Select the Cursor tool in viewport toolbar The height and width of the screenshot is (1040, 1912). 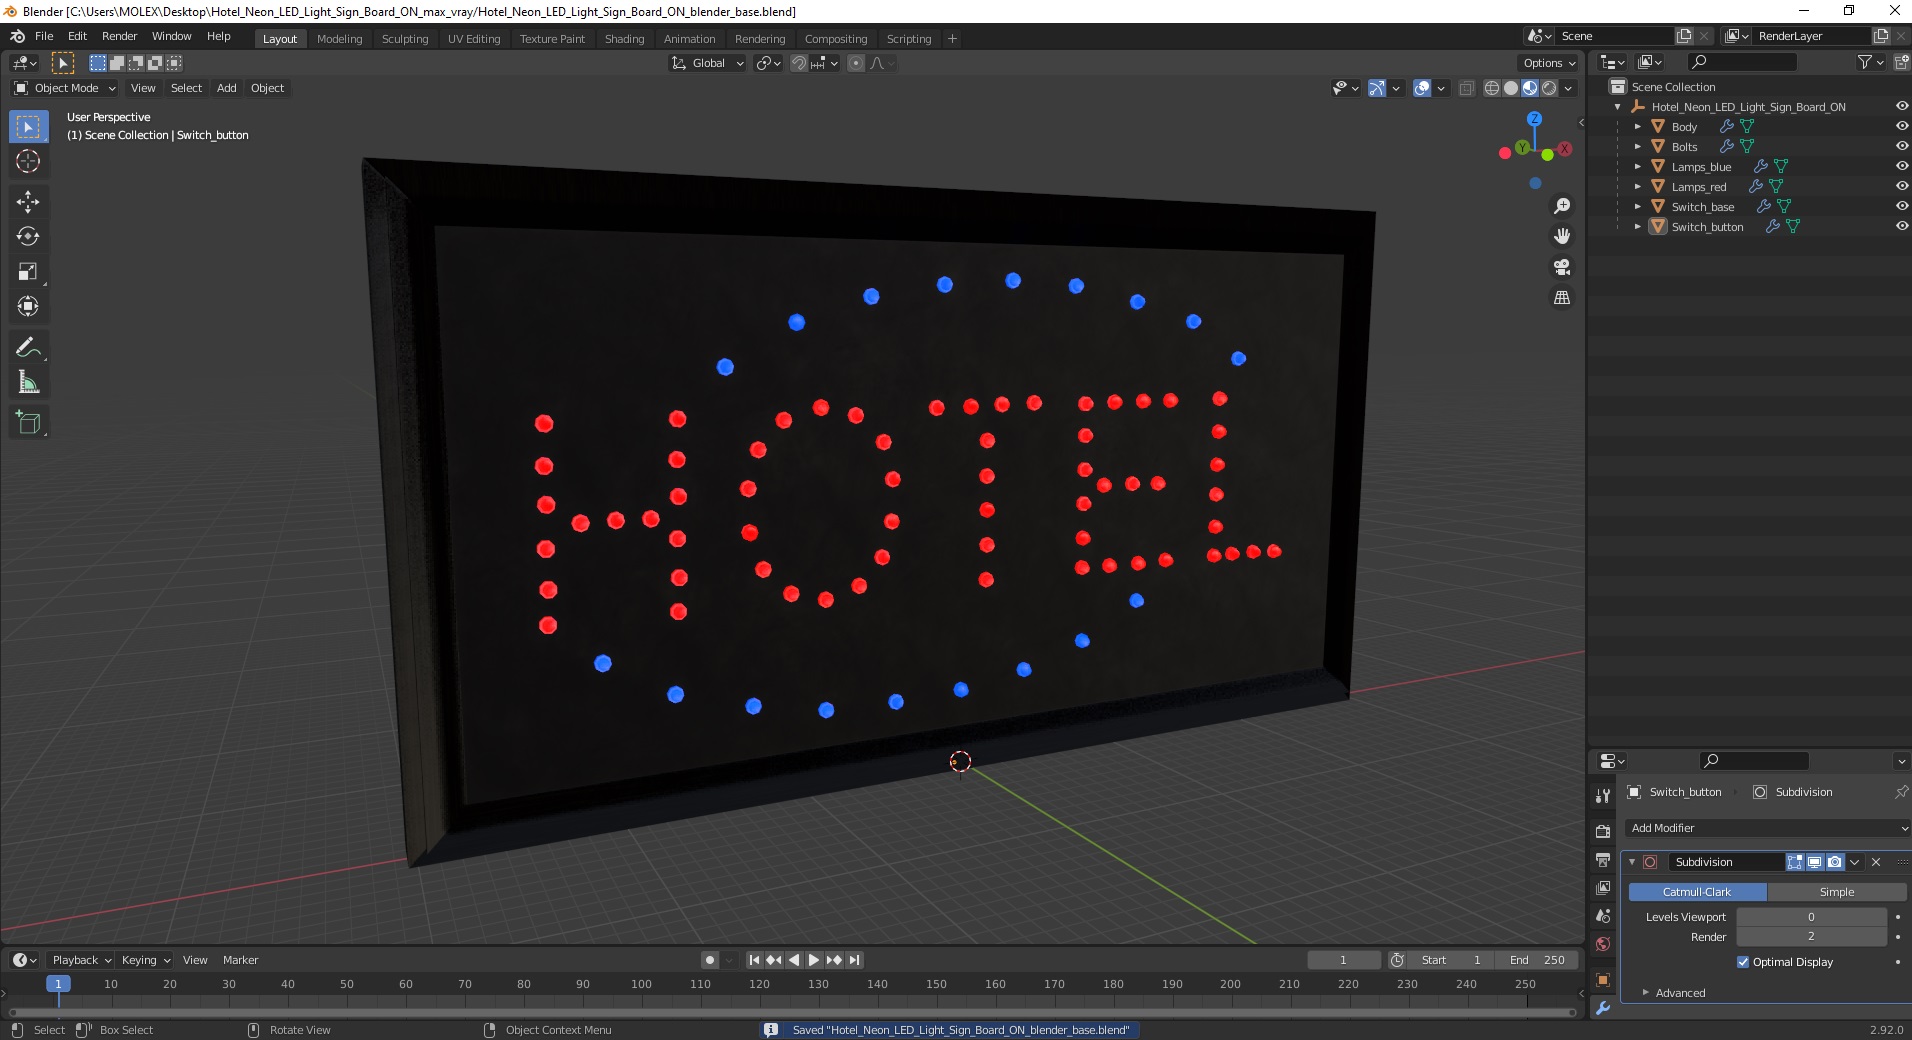tap(28, 161)
